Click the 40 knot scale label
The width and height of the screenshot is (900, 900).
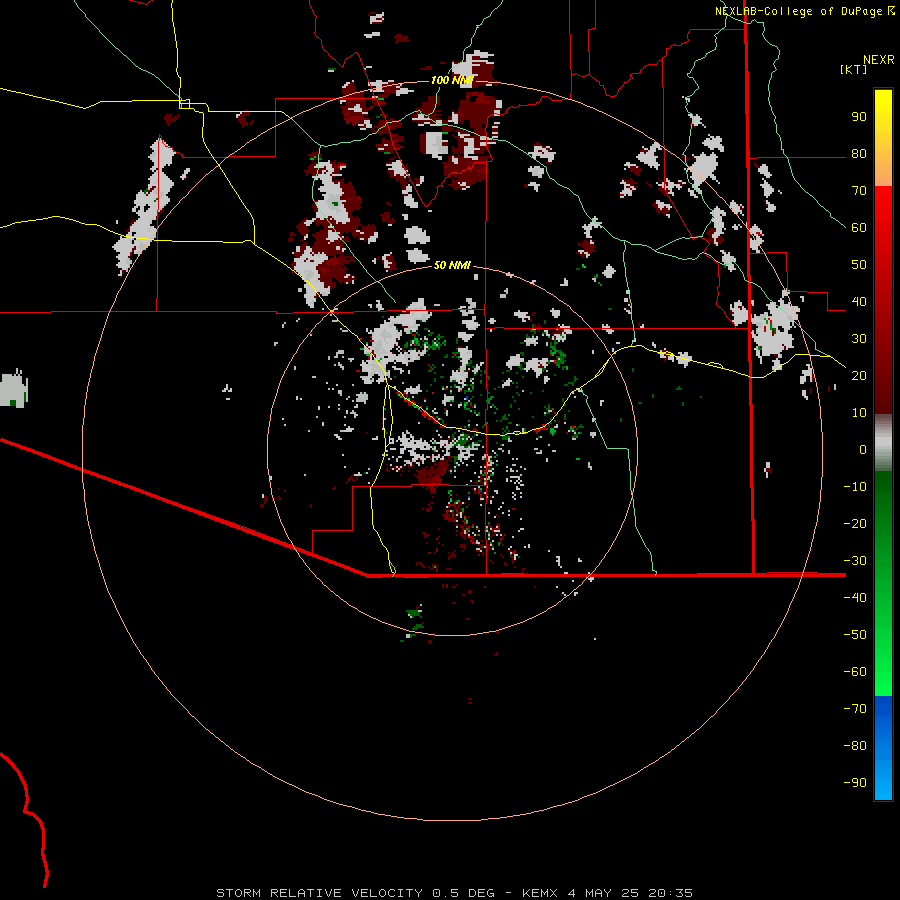tap(859, 301)
